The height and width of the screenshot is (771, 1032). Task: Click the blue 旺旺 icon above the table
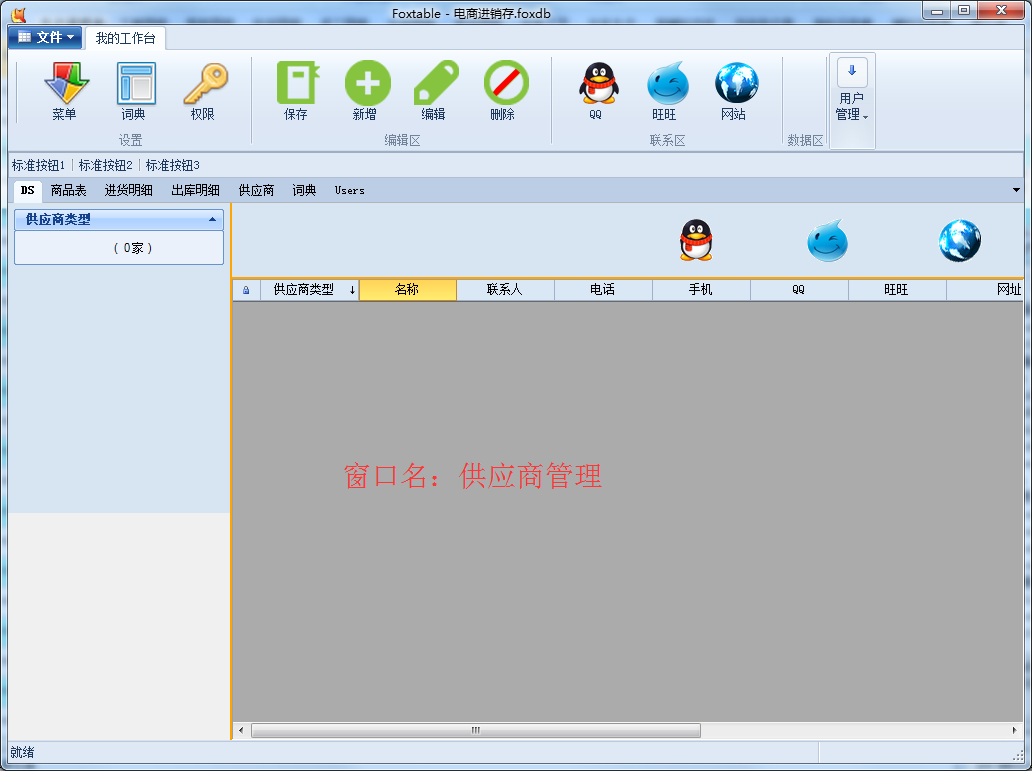pyautogui.click(x=827, y=240)
